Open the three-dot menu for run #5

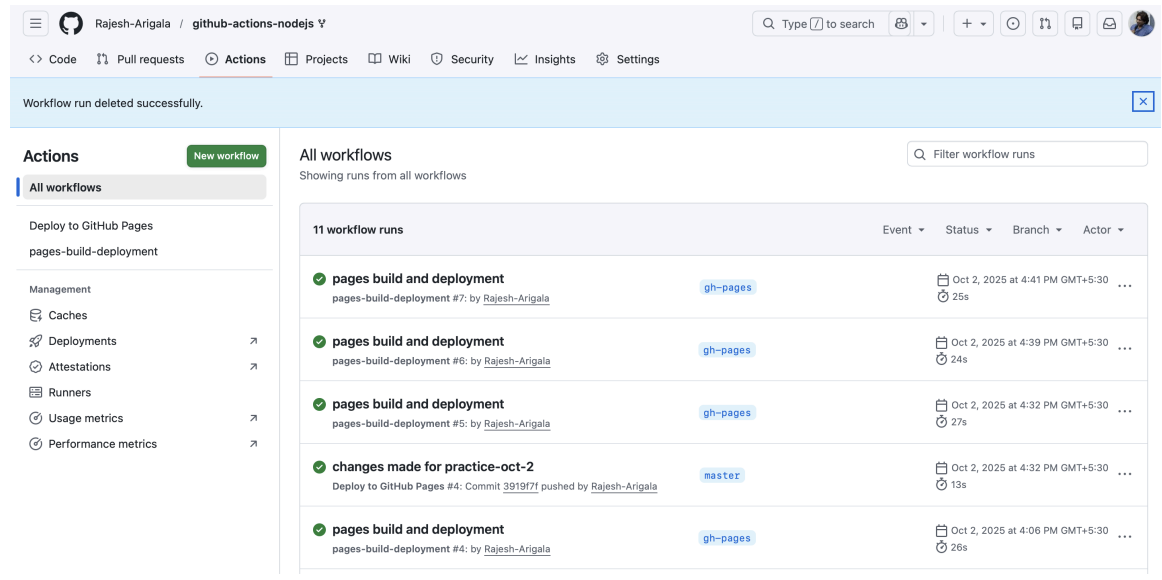point(1124,412)
